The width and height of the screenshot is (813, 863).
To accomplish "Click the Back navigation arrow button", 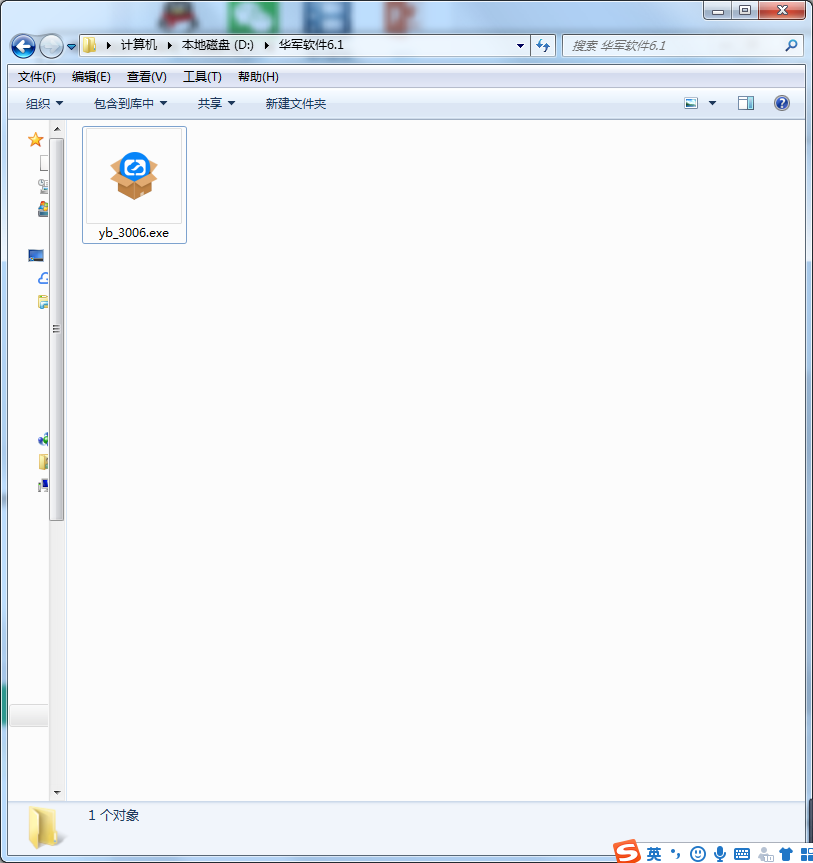I will [23, 46].
